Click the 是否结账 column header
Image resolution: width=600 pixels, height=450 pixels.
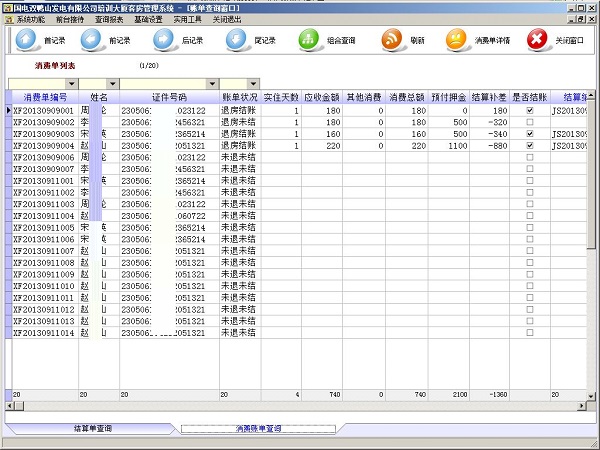click(530, 97)
